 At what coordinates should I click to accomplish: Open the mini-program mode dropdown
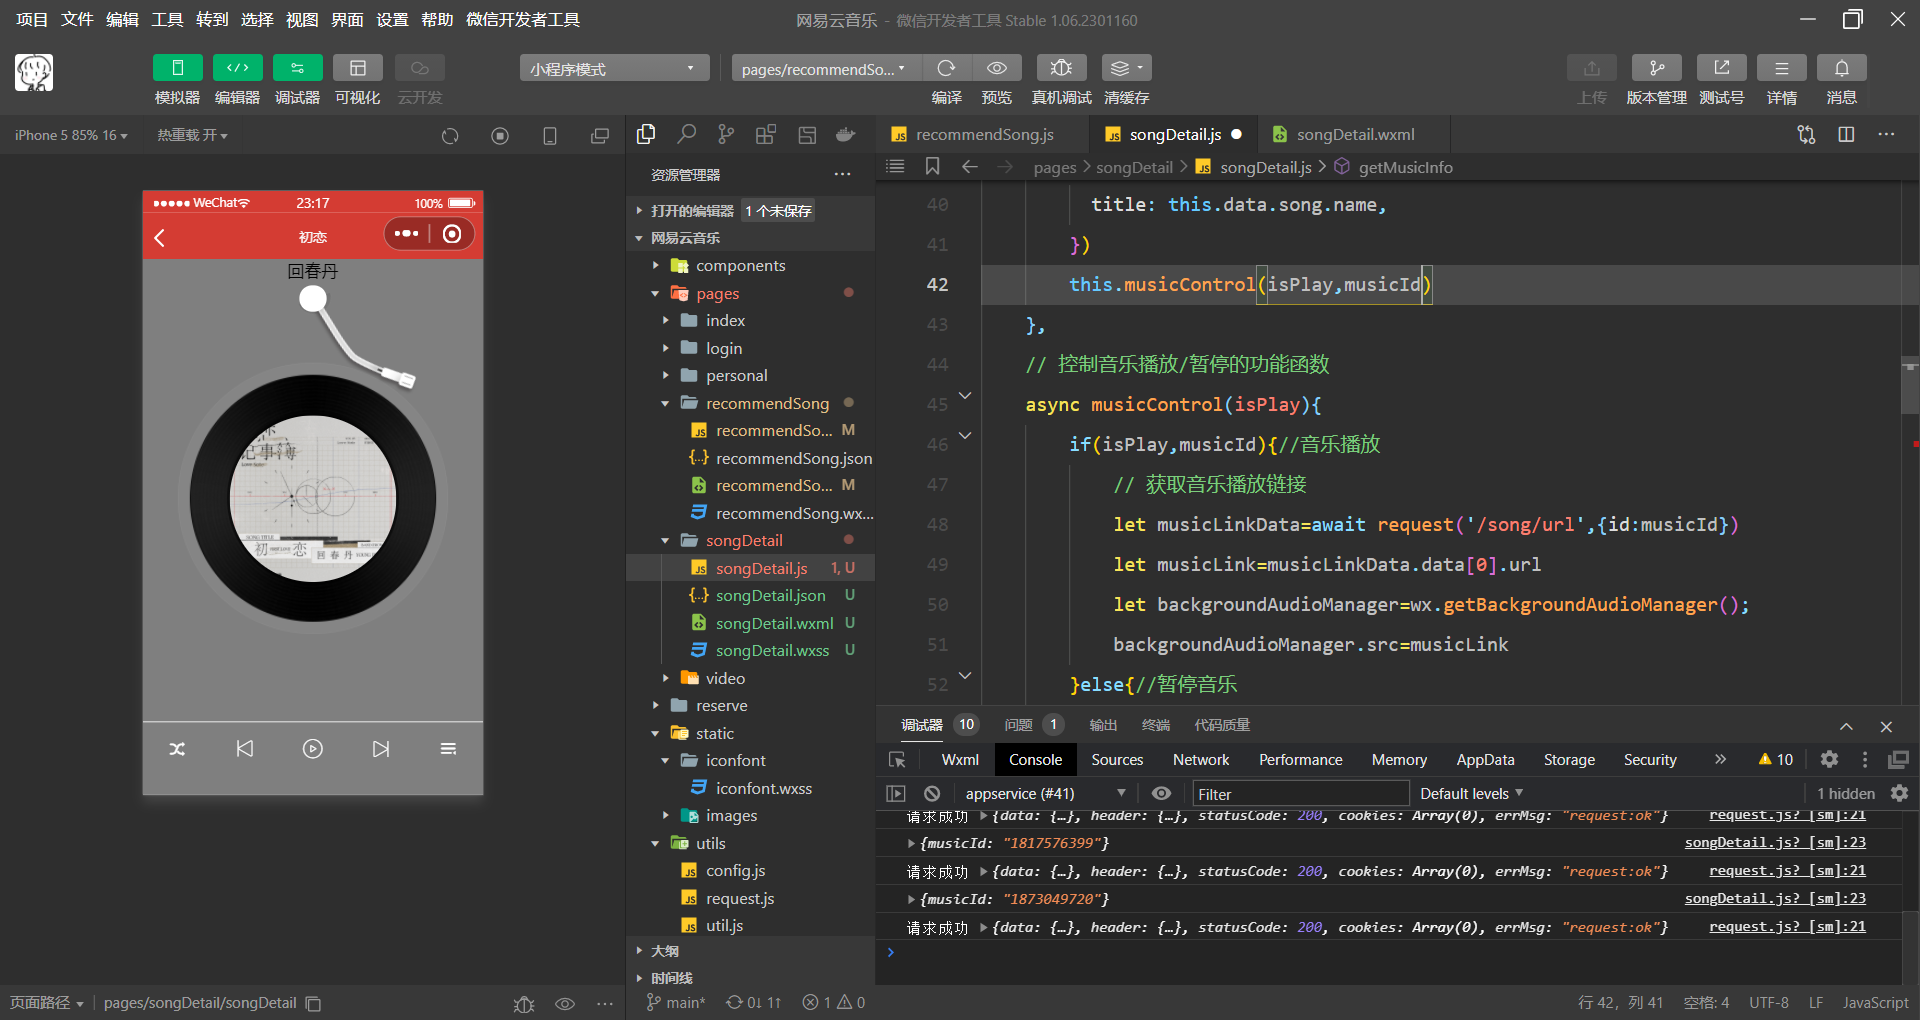pos(614,68)
